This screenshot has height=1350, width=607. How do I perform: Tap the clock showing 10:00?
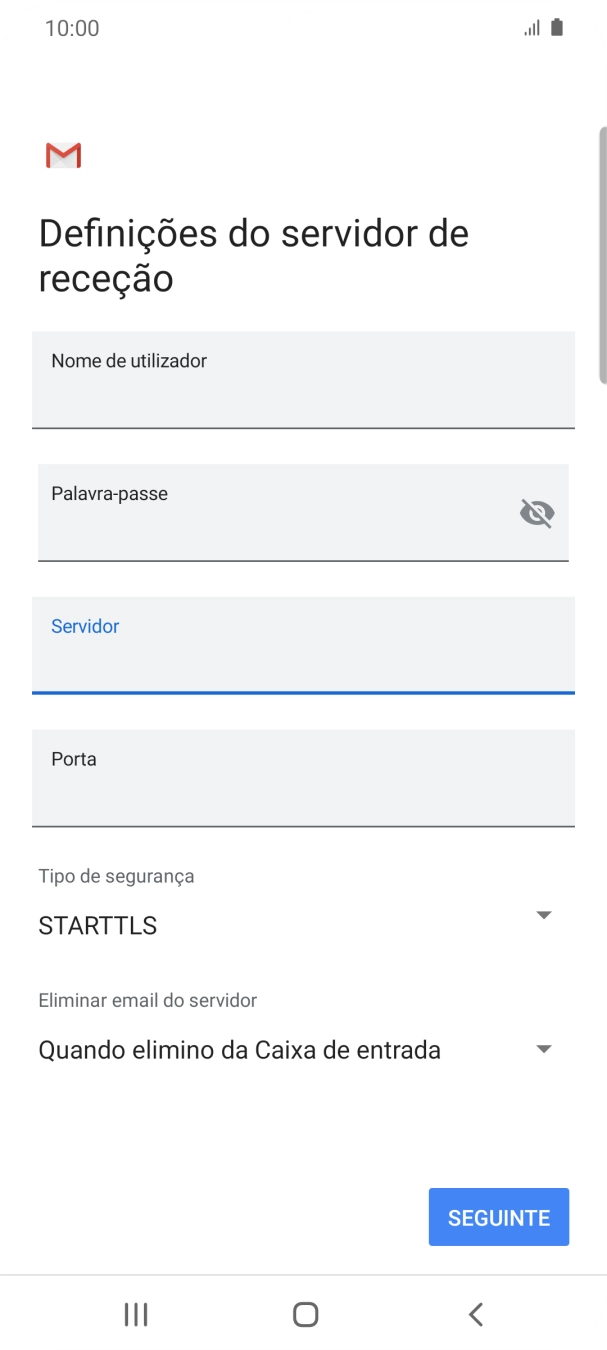71,27
